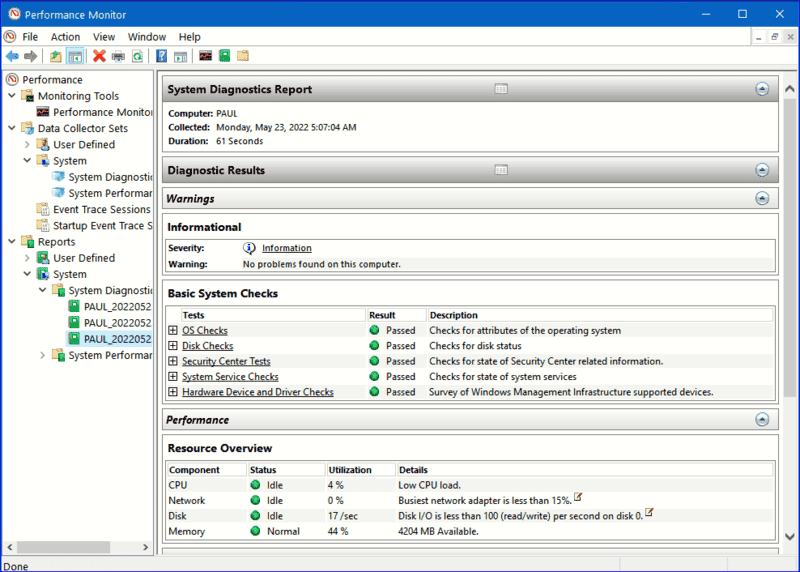The width and height of the screenshot is (800, 572).
Task: Expand System Performance under Reports
Action: coord(43,355)
